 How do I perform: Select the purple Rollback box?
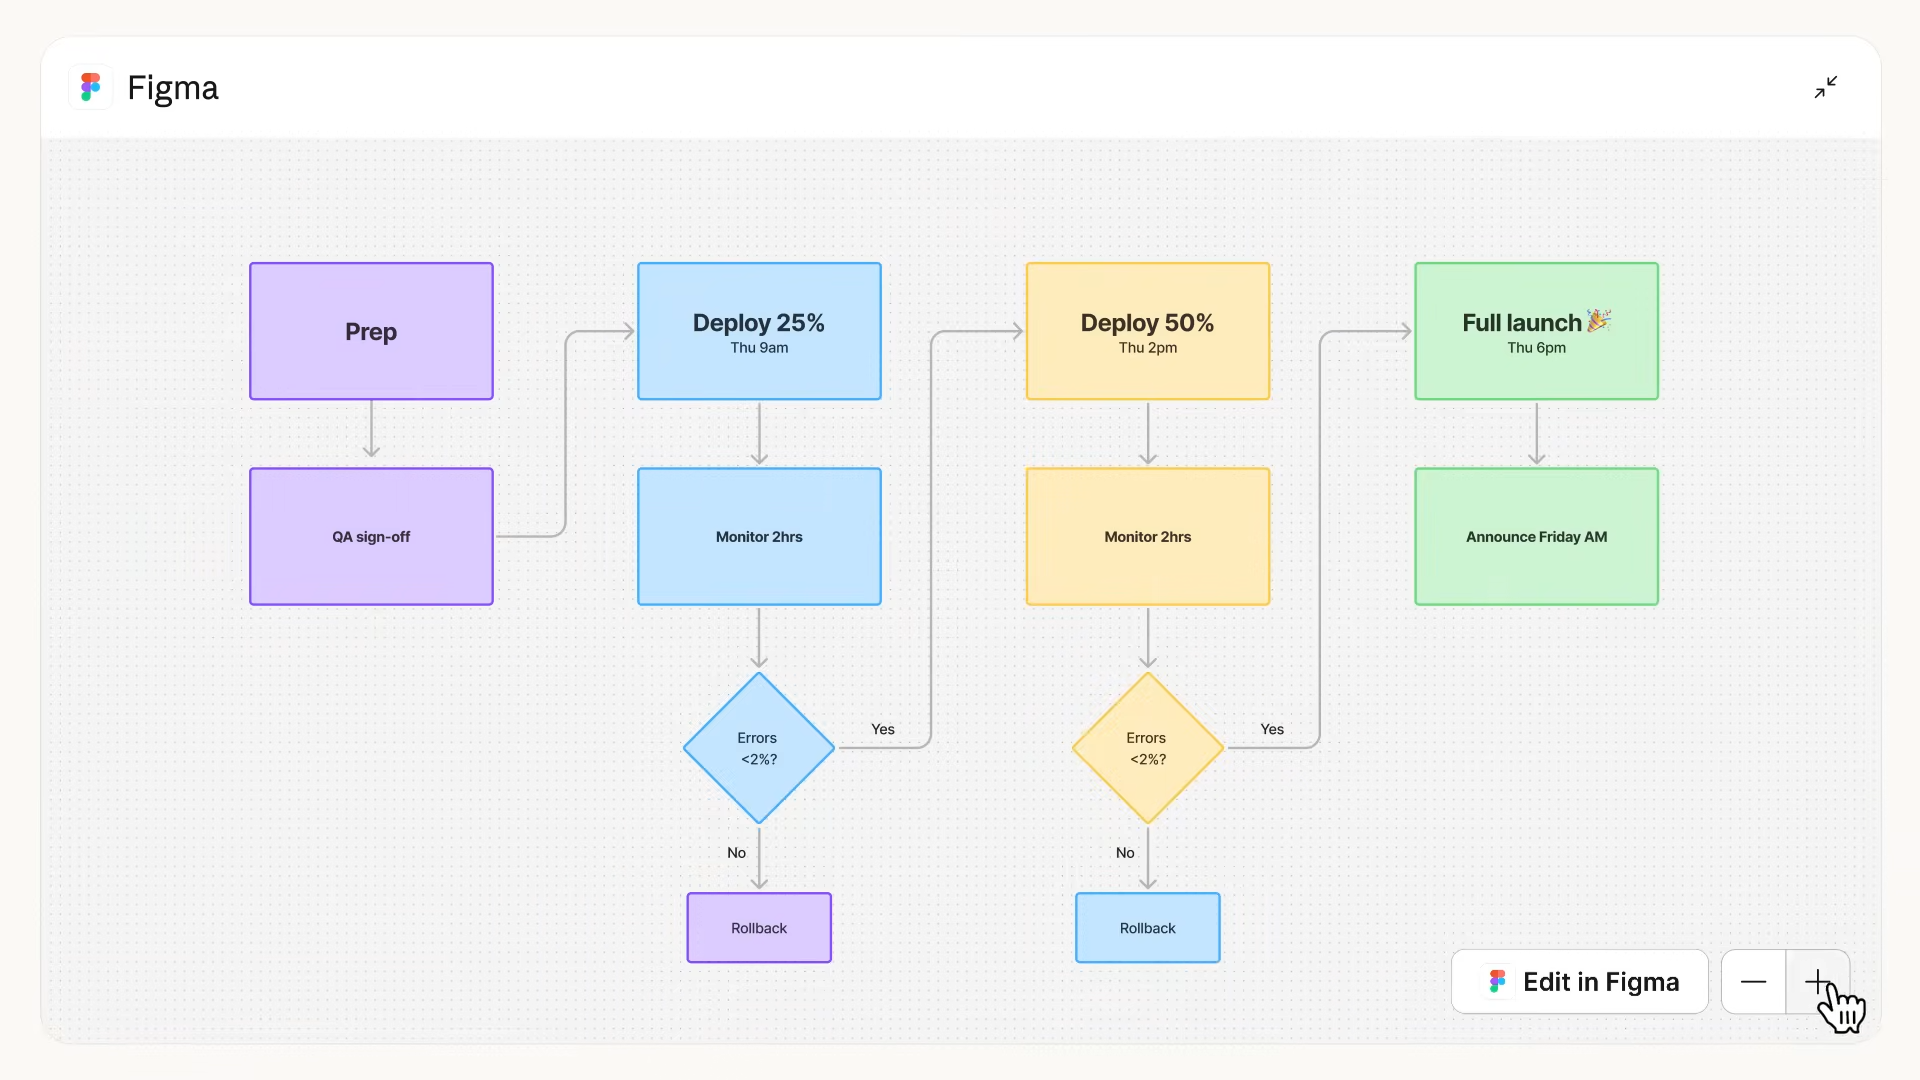pos(759,928)
